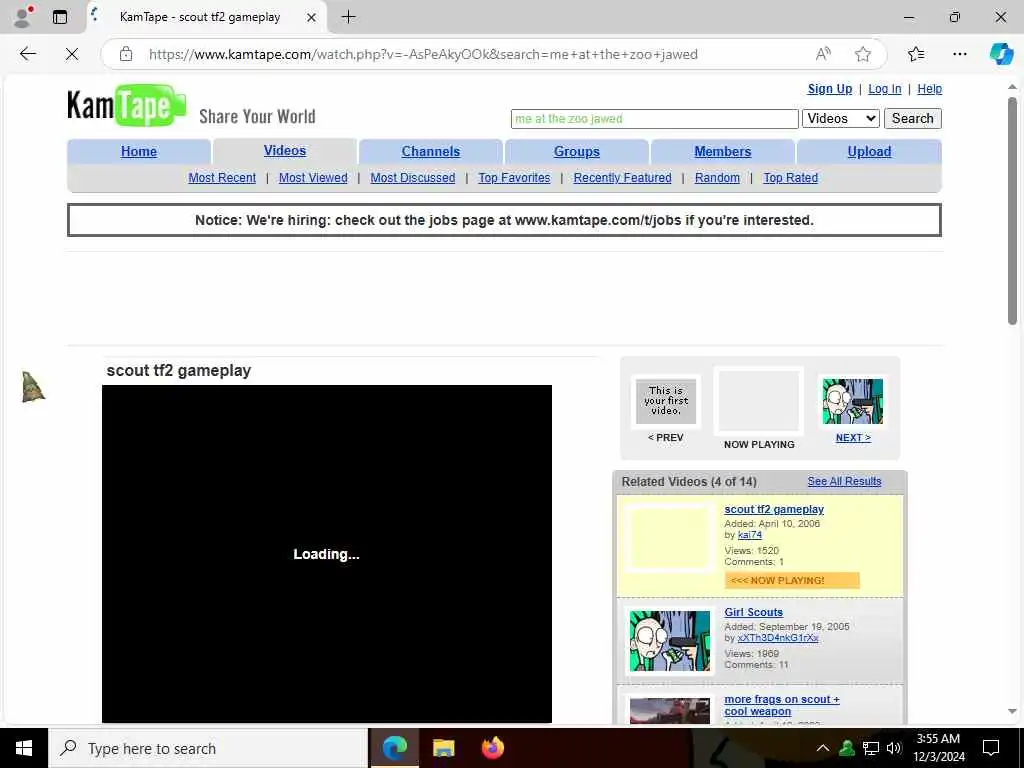Open the Copilot sidebar icon
This screenshot has height=768, width=1024.
[1000, 54]
